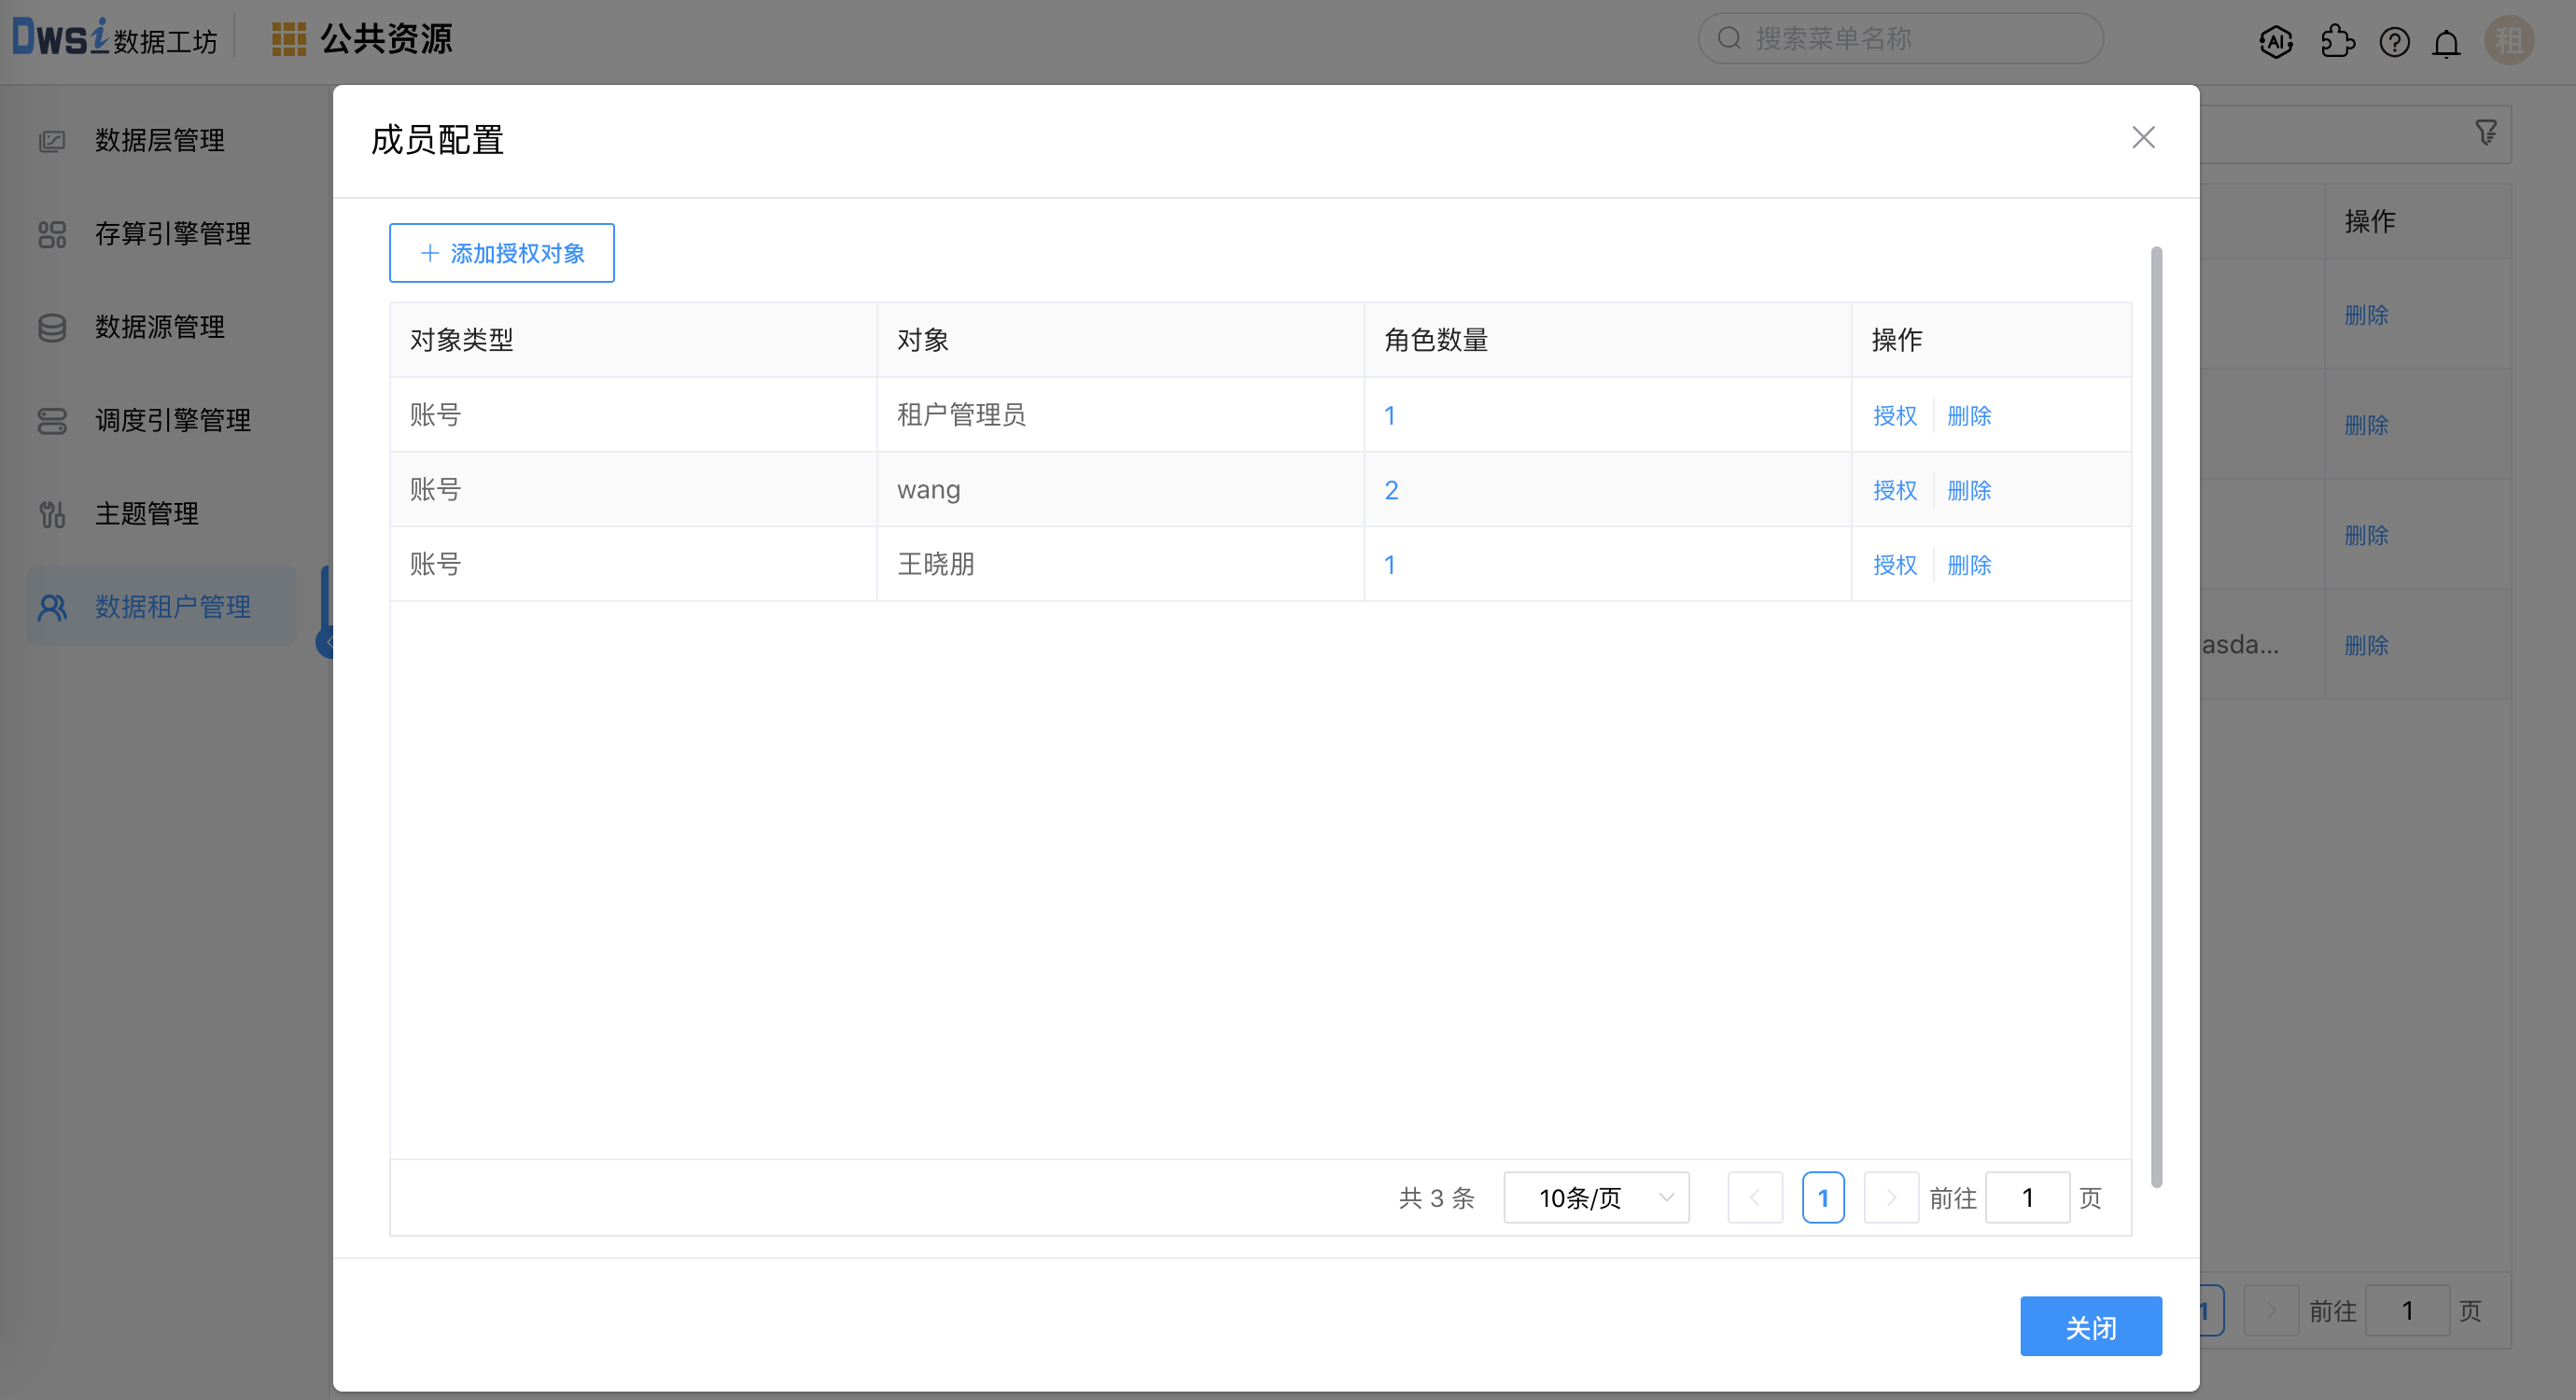Click the user avatar icon
The height and width of the screenshot is (1400, 2576).
coord(2508,41)
